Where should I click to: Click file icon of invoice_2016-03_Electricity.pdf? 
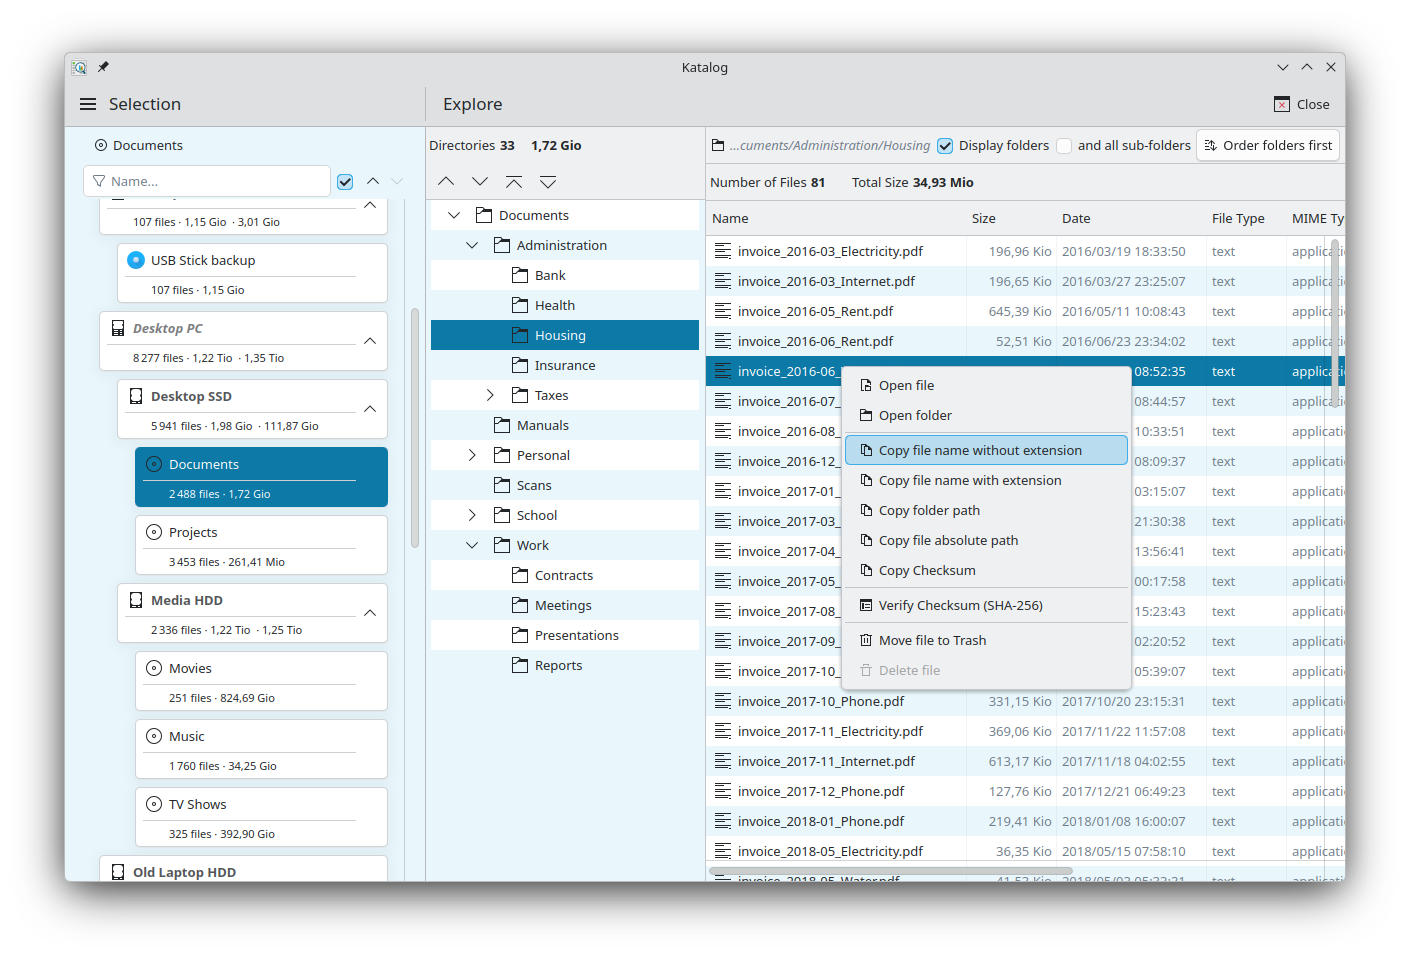tap(723, 251)
